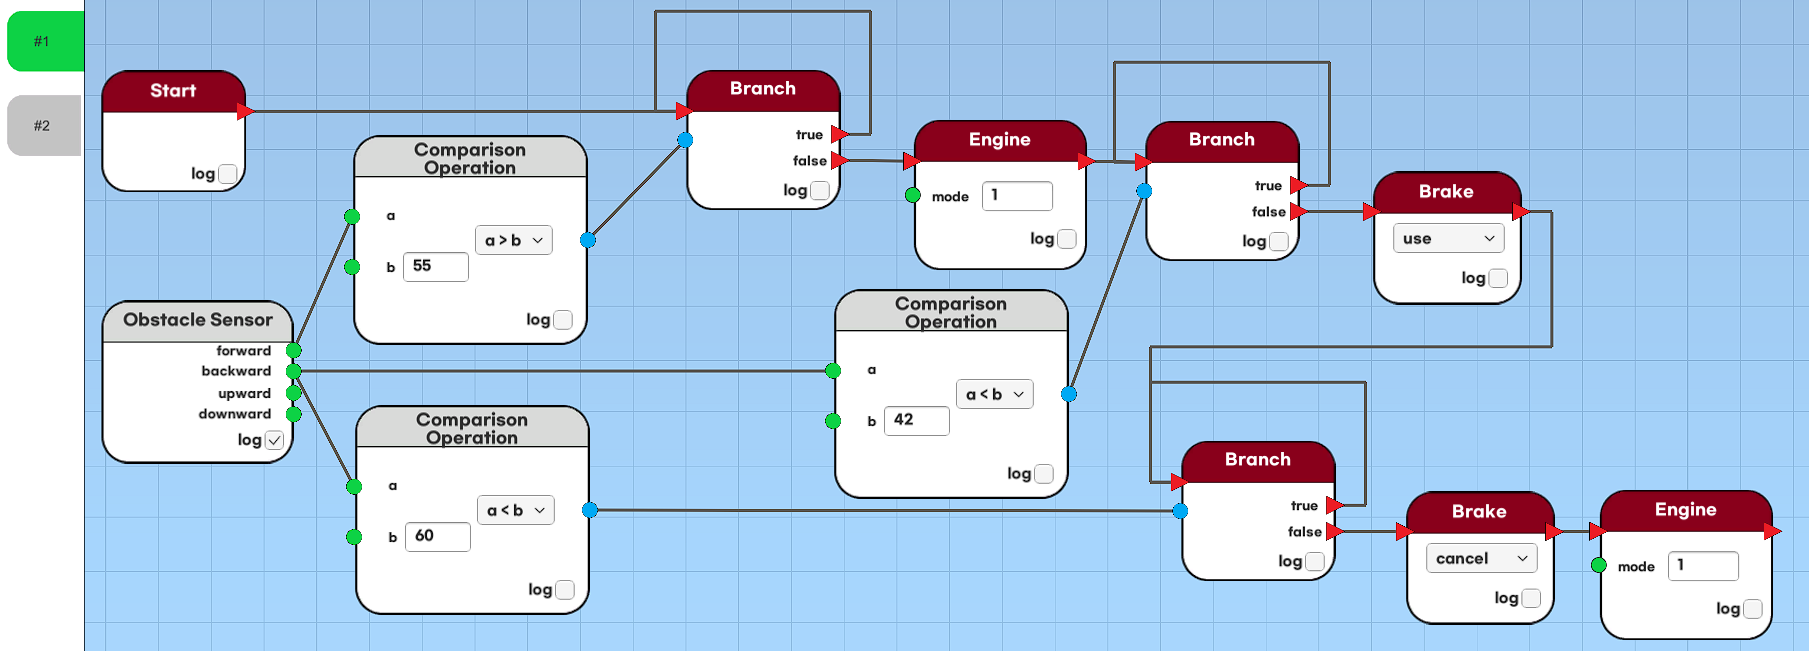Screen dimensions: 1809x651
Task: Select the Obstacle Sensor node header
Action: [x=198, y=321]
